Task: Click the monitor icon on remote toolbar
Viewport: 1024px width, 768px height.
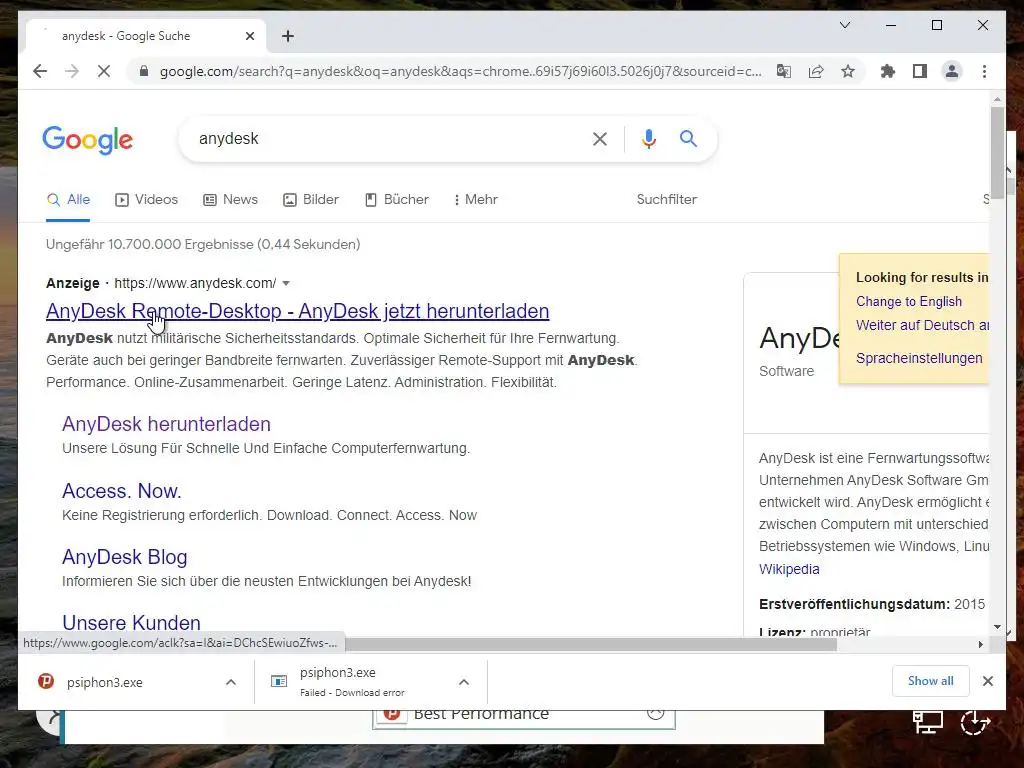Action: [x=927, y=722]
